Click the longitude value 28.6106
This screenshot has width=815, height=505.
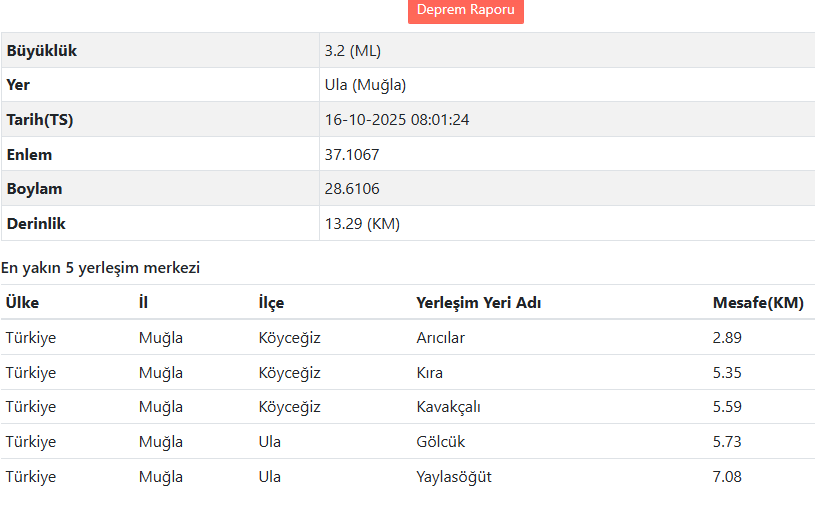point(352,189)
